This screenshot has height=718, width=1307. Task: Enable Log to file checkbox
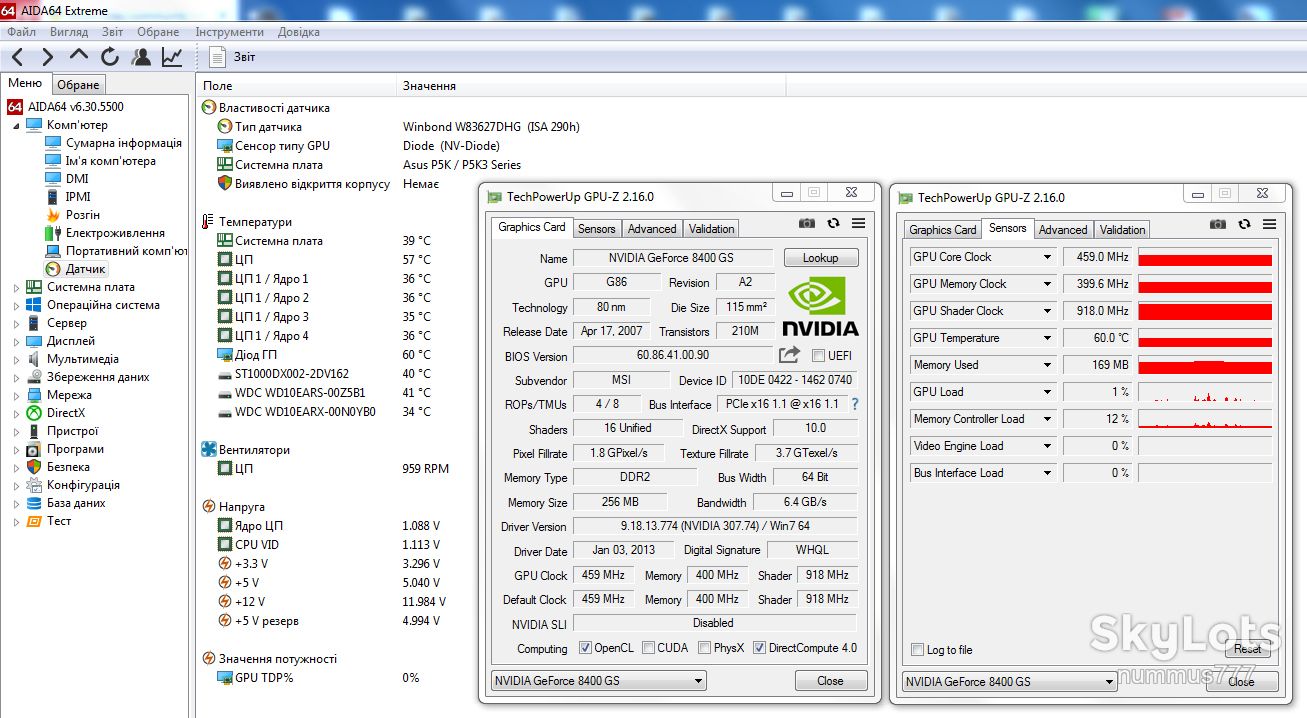click(917, 650)
